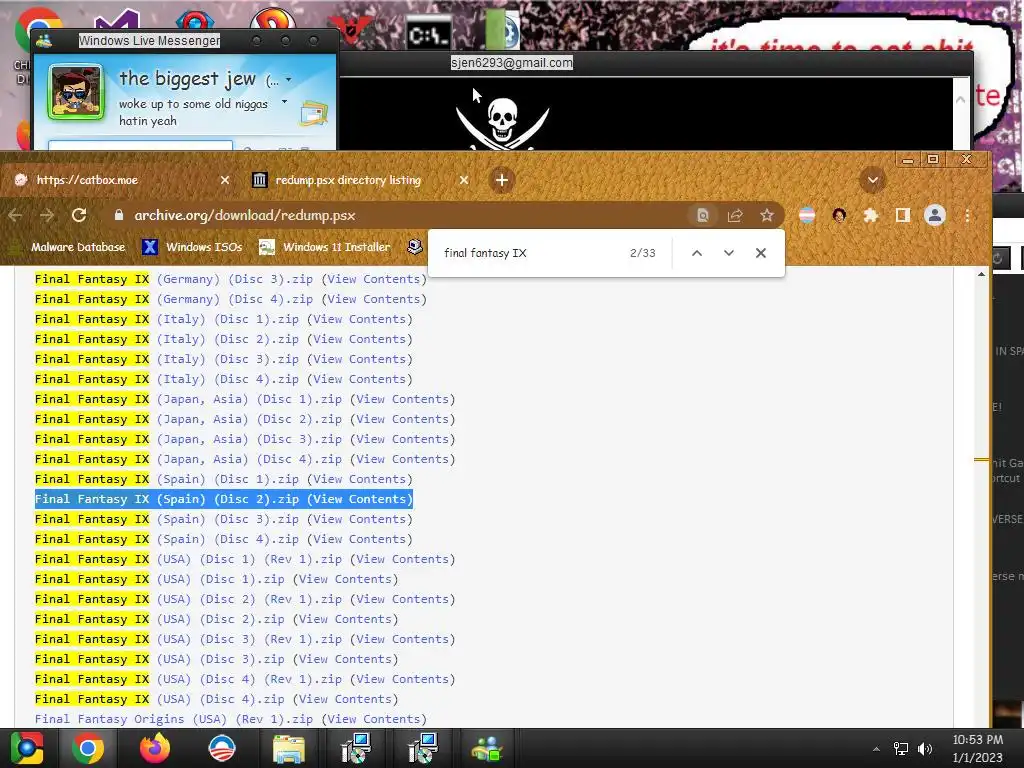Download Final Fantasy Origins (USA) (Rev 1).zip
This screenshot has height=768, width=1024.
click(x=174, y=719)
